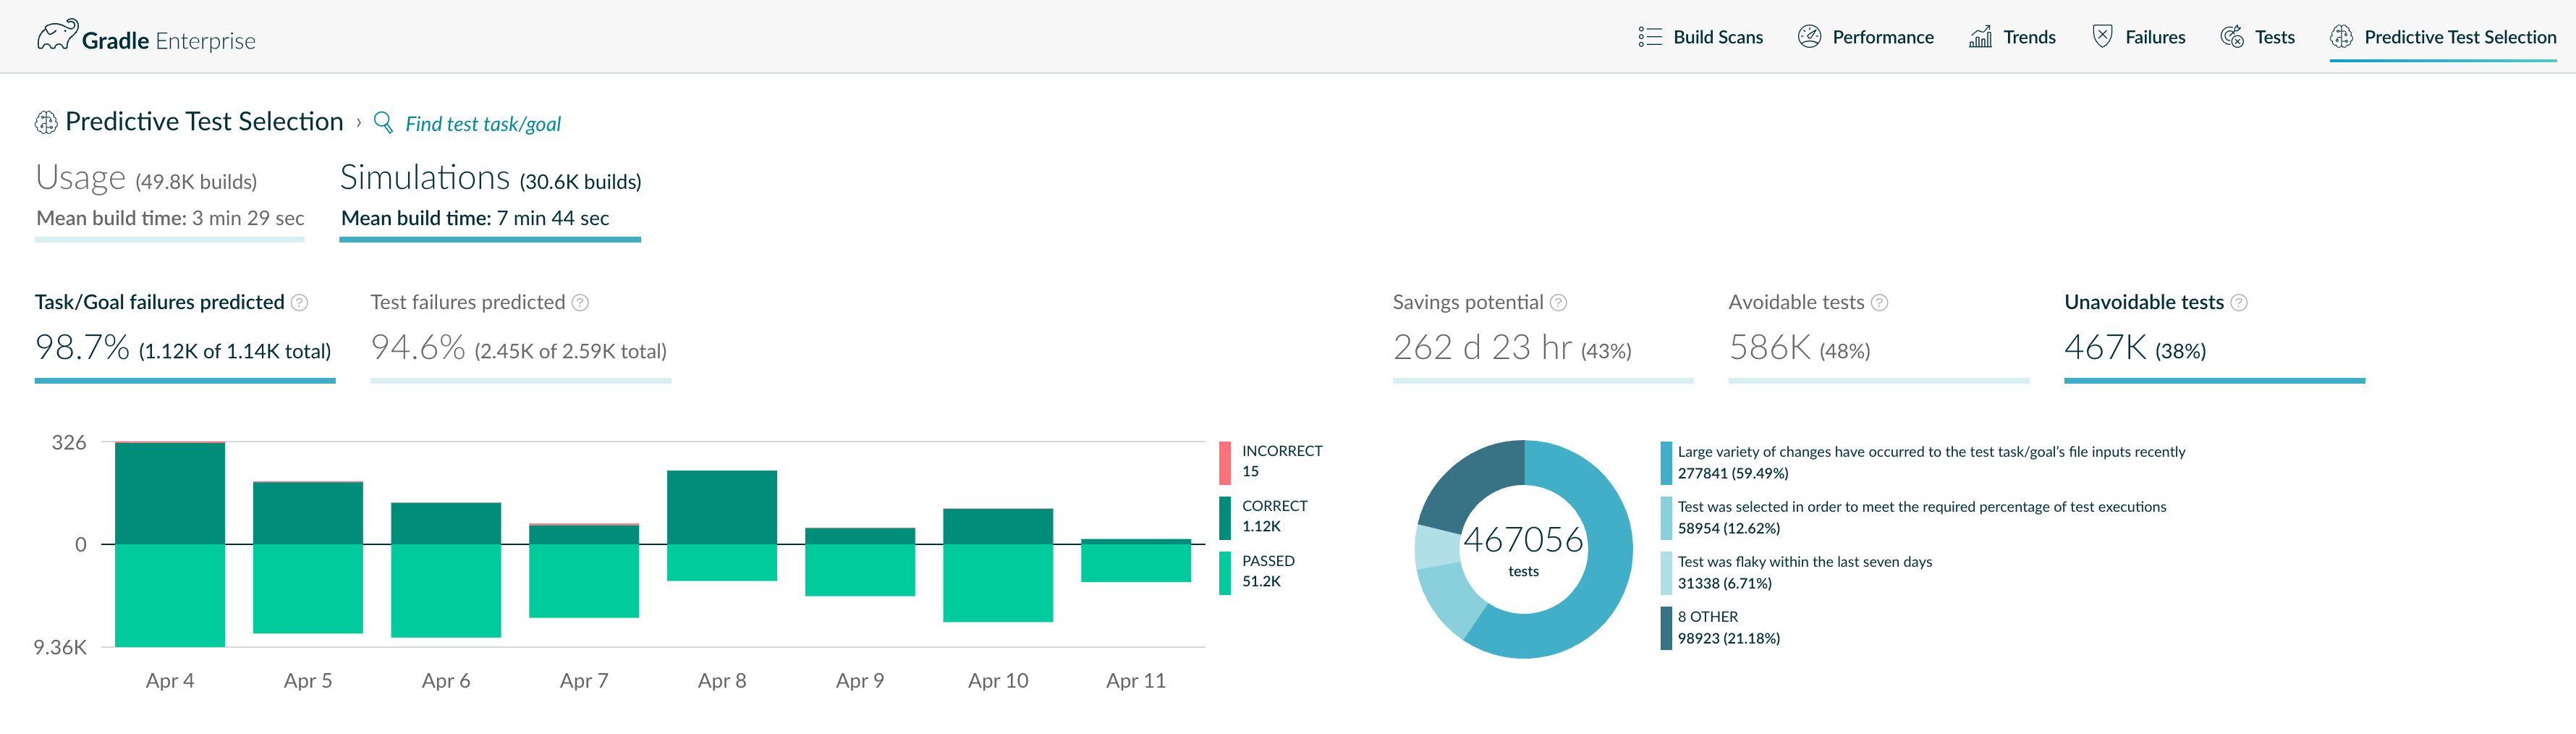
Task: Select Test failures predicted metric
Action: pos(520,335)
